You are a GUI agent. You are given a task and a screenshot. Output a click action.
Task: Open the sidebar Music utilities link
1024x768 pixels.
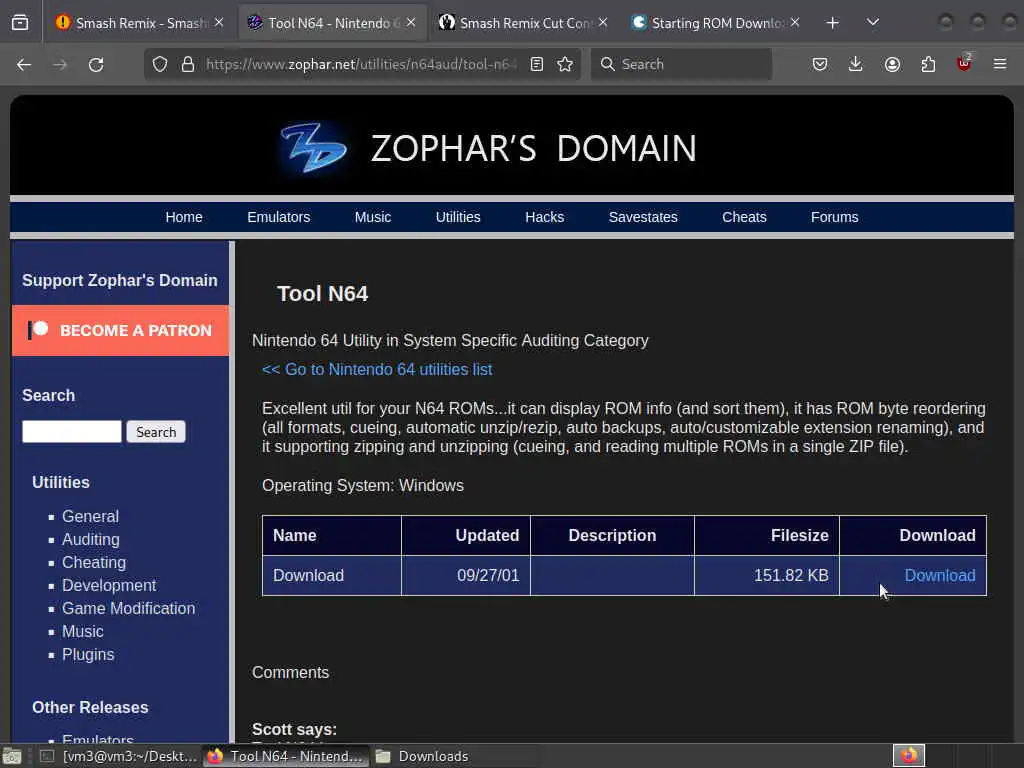[x=83, y=632]
